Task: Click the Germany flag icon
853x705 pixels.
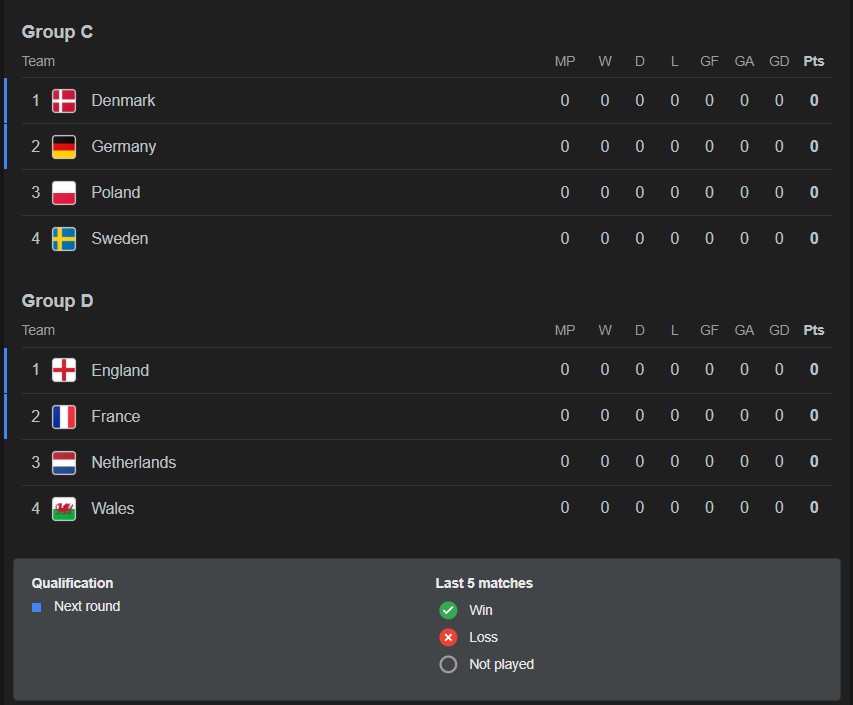Action: point(64,147)
